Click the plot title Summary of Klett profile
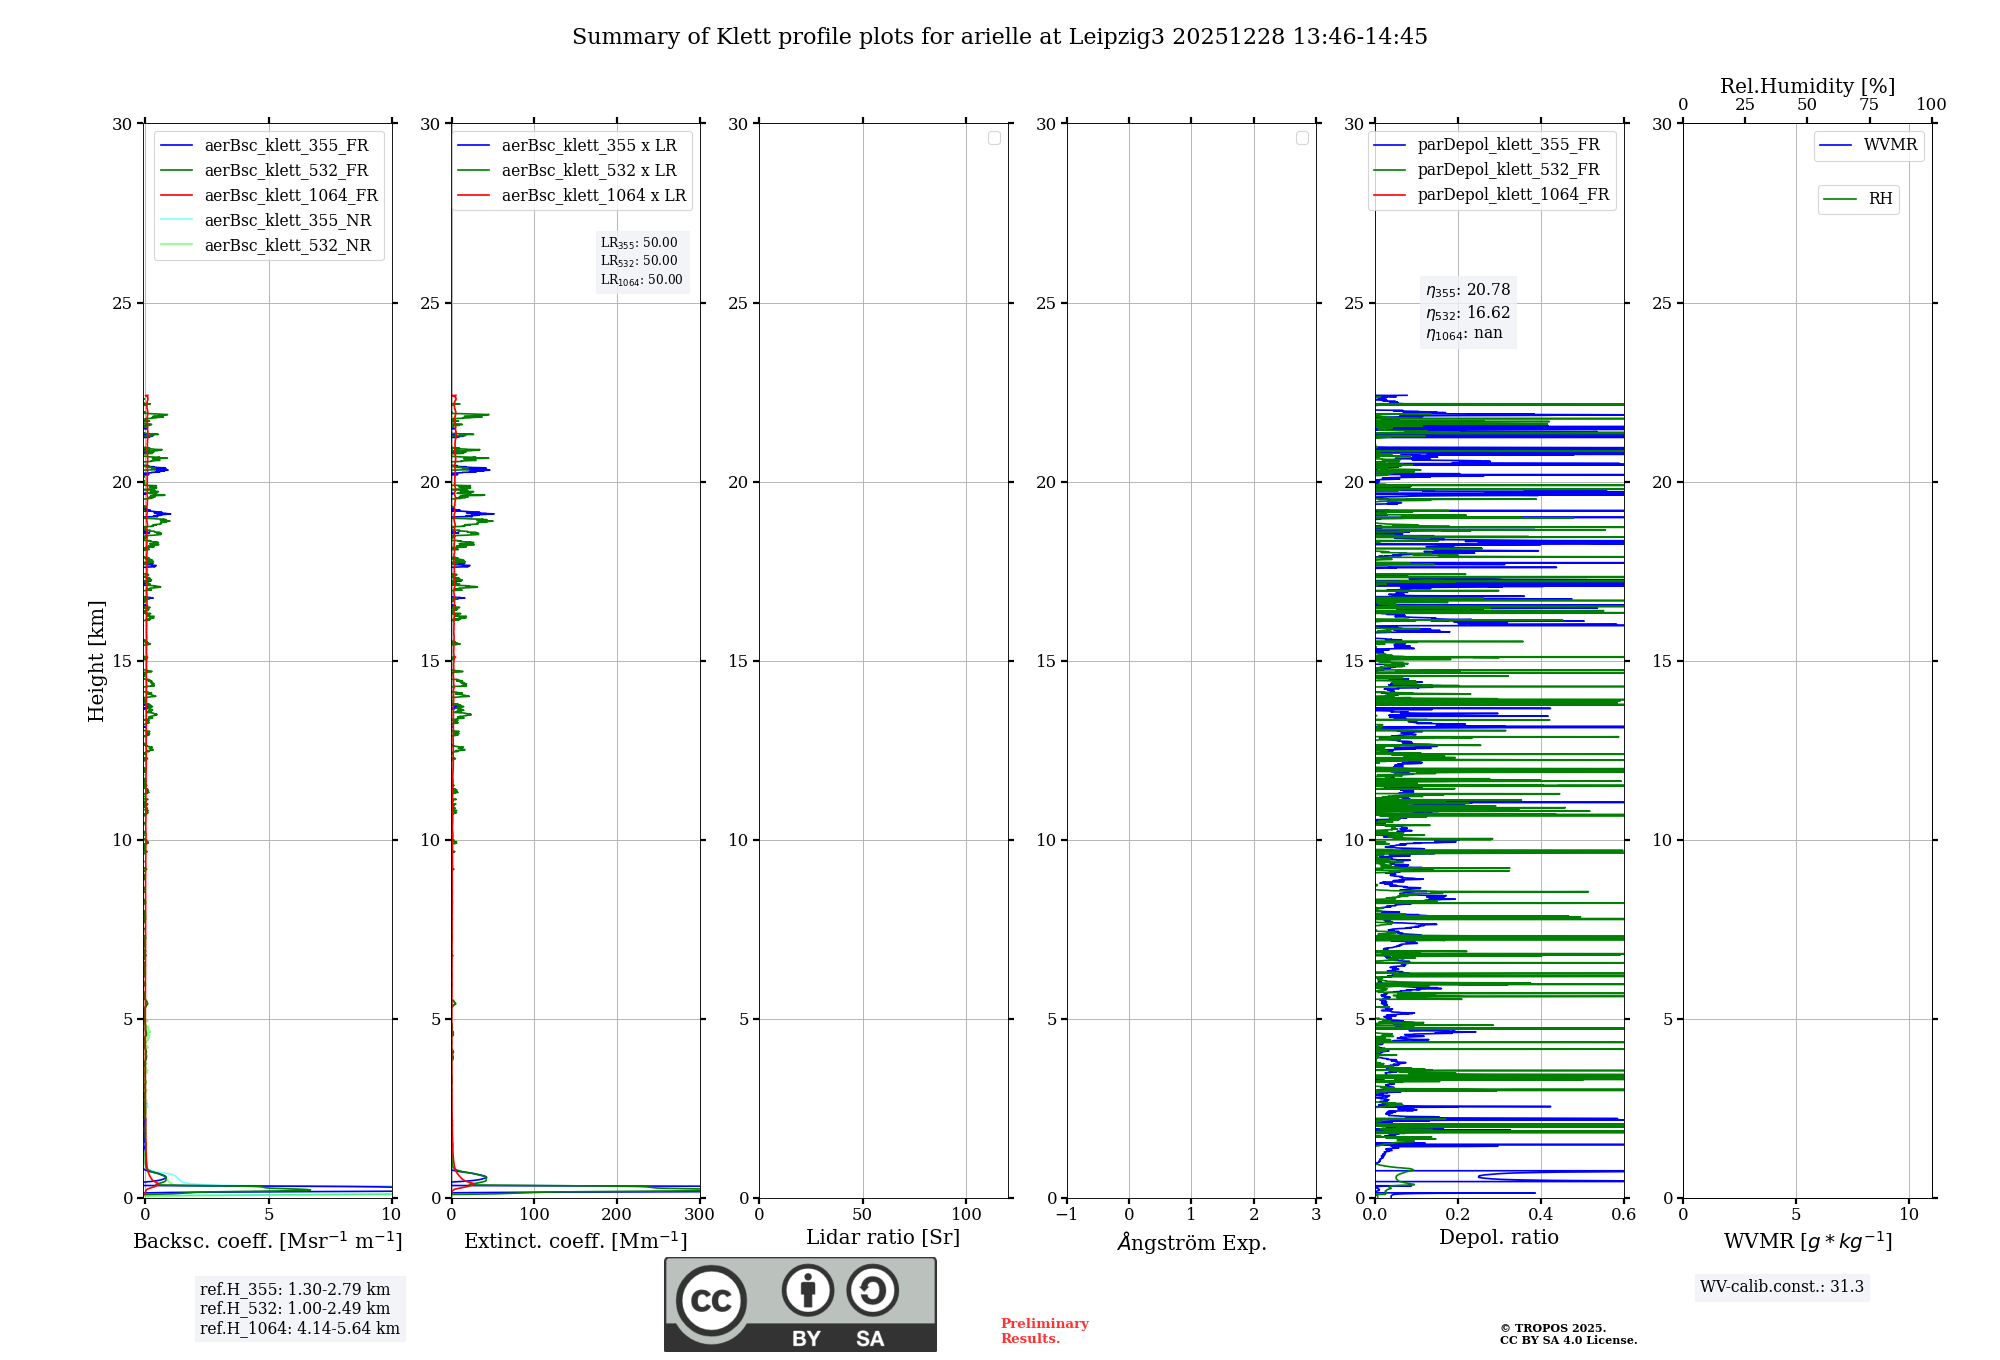 [x=999, y=37]
